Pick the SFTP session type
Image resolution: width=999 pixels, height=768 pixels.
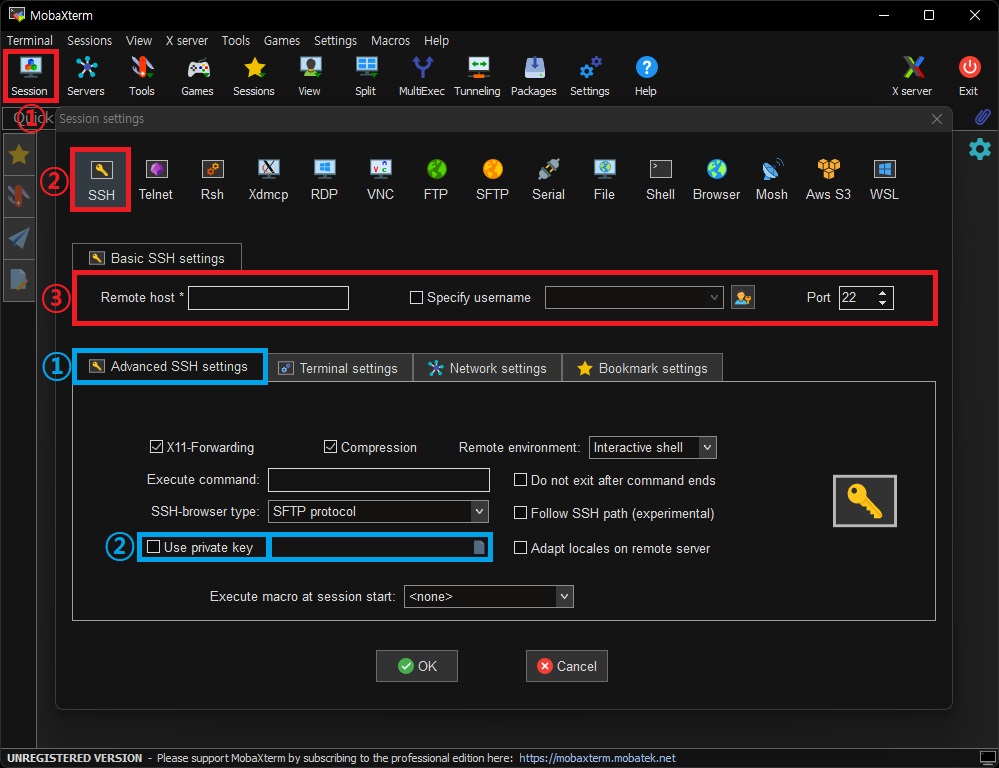coord(492,180)
